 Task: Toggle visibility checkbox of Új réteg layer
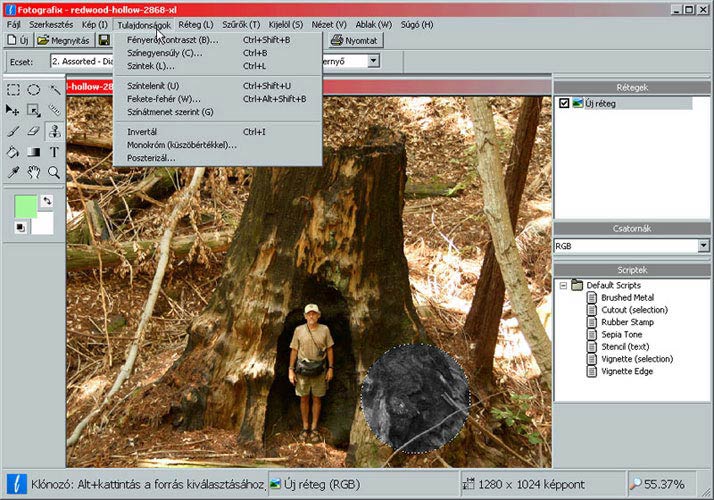564,103
